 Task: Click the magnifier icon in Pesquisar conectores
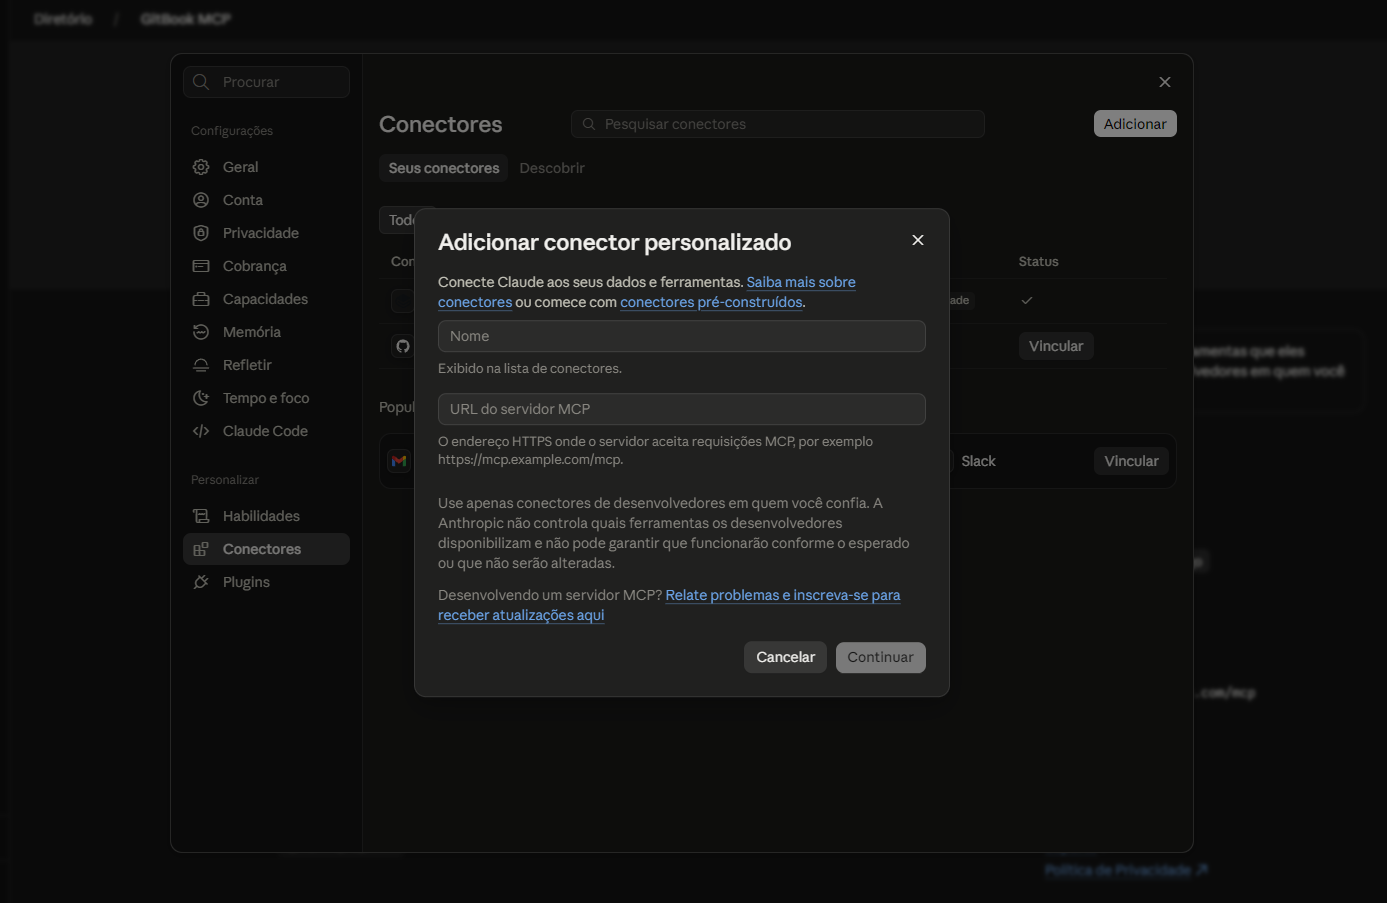tap(589, 124)
